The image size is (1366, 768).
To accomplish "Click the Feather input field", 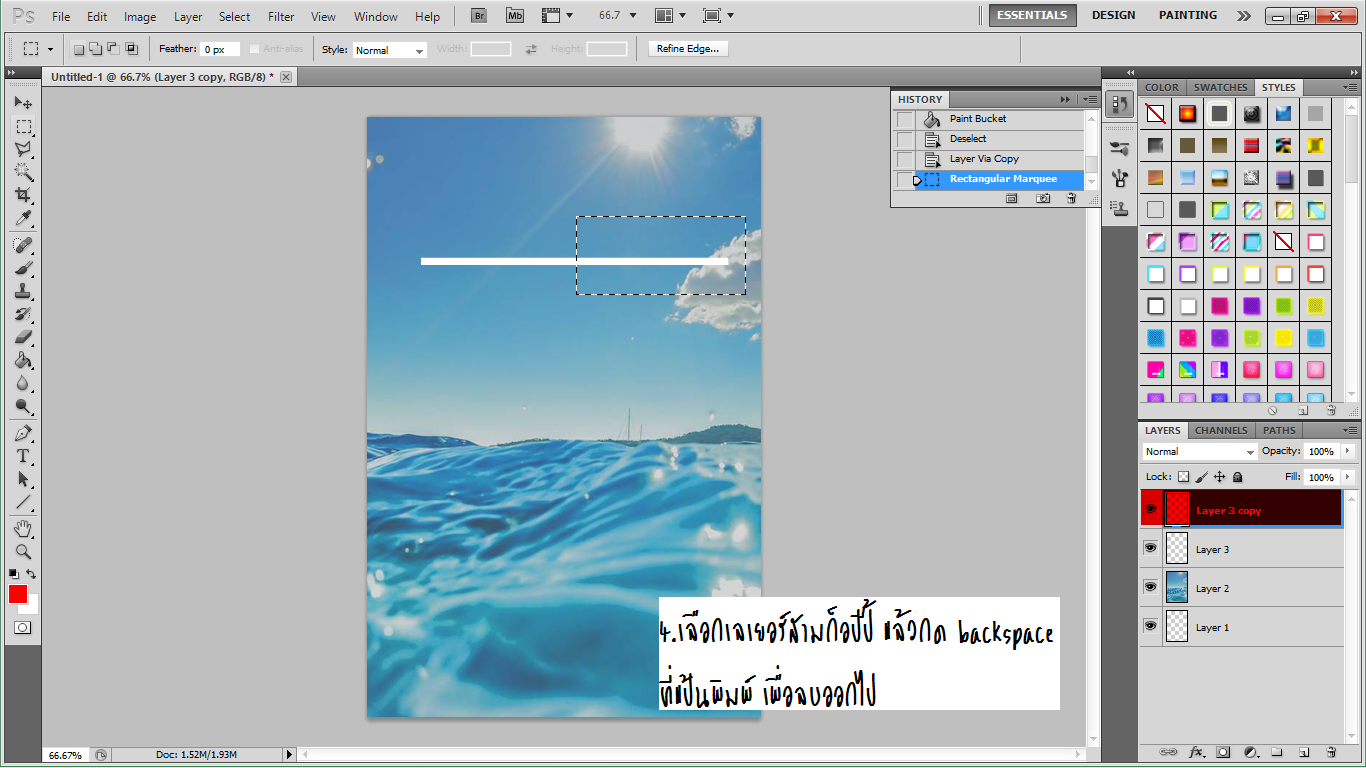I will 219,49.
